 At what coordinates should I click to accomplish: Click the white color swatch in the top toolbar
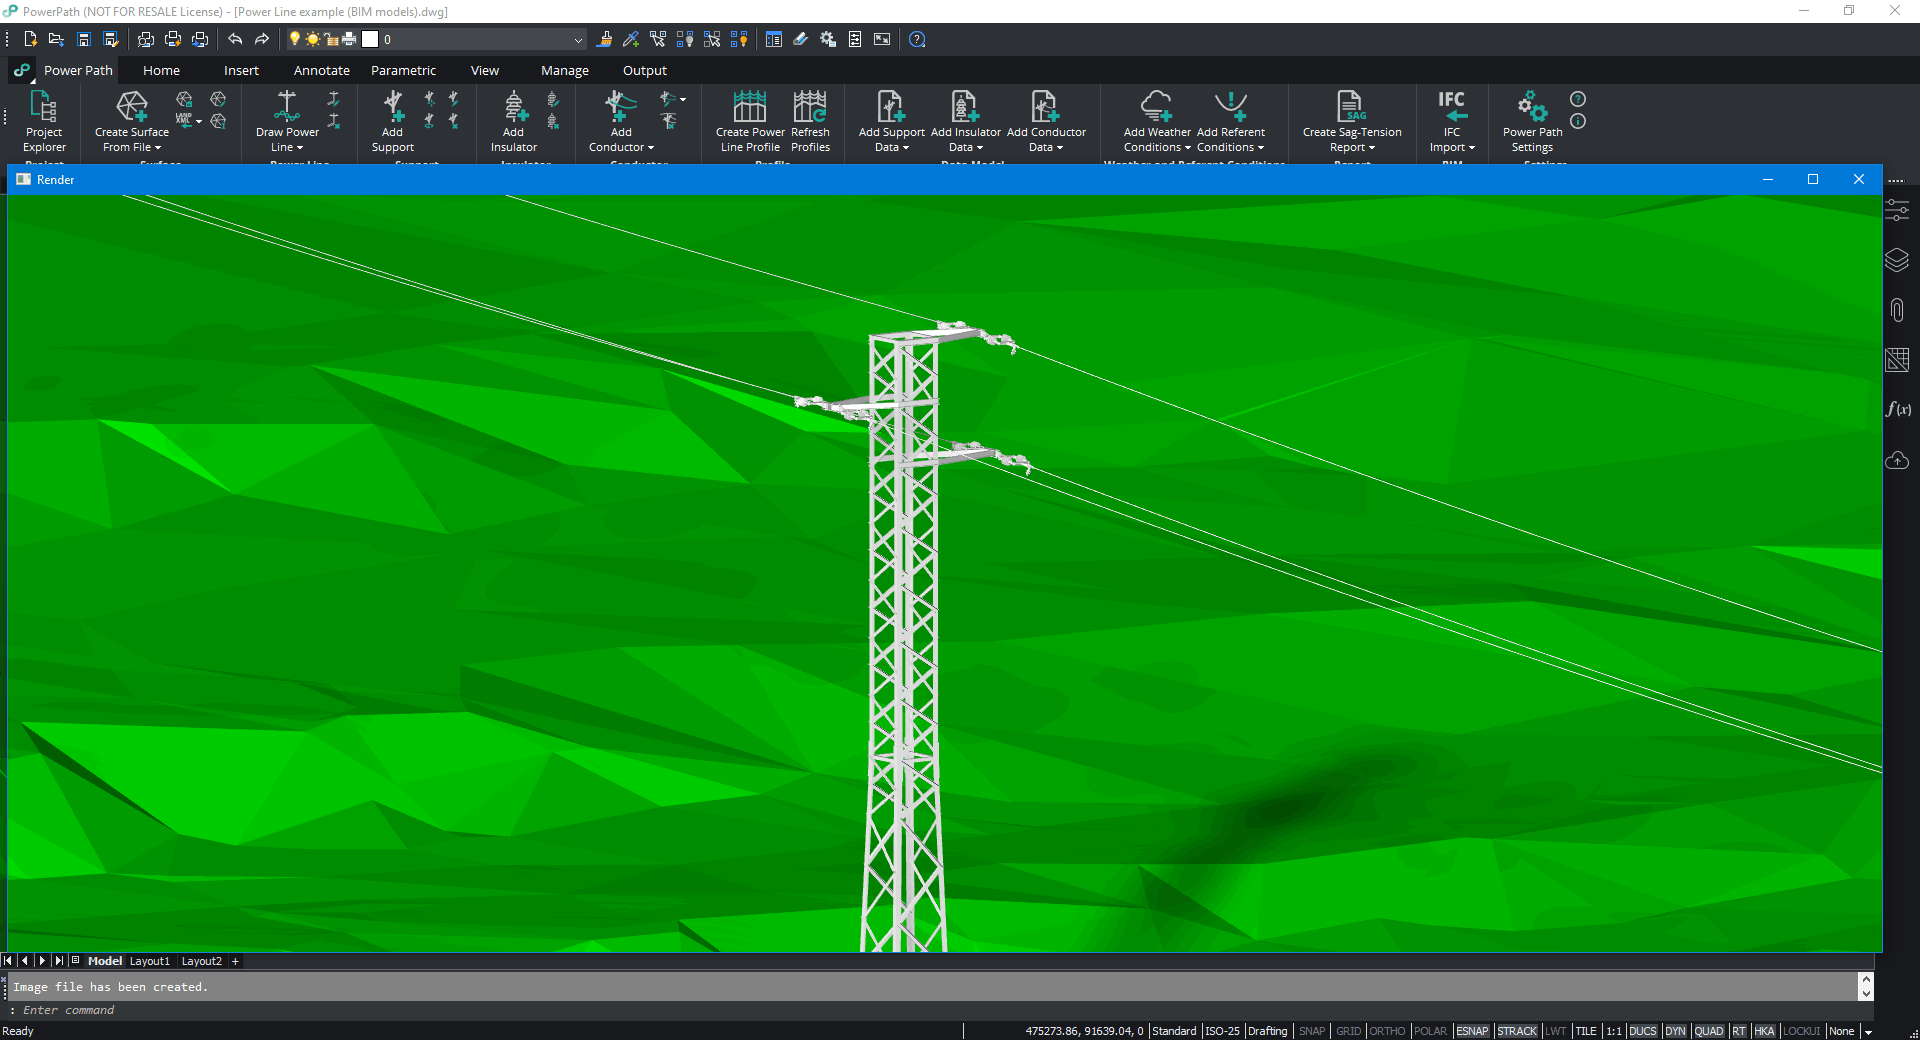371,39
